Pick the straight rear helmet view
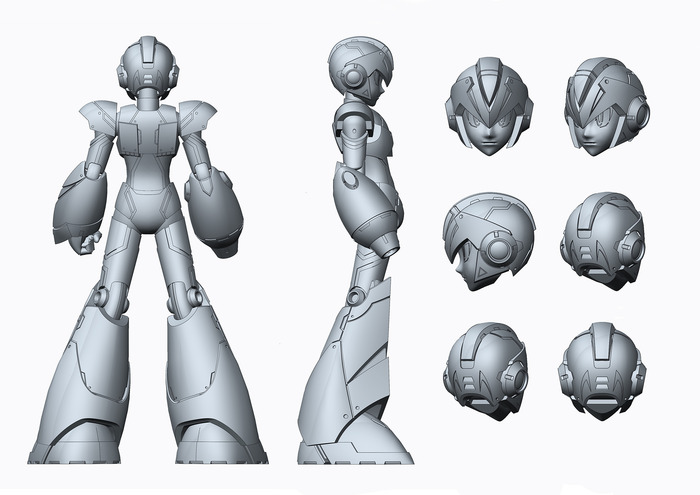Image resolution: width=700 pixels, height=495 pixels. click(x=602, y=371)
